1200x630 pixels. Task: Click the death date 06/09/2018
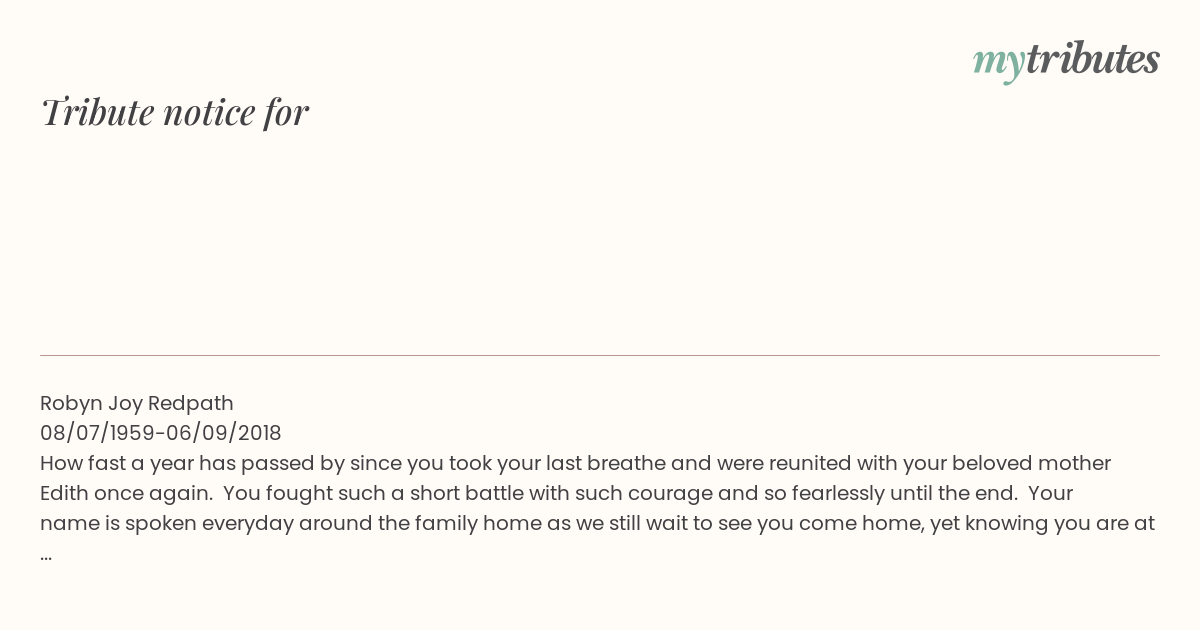tap(224, 433)
